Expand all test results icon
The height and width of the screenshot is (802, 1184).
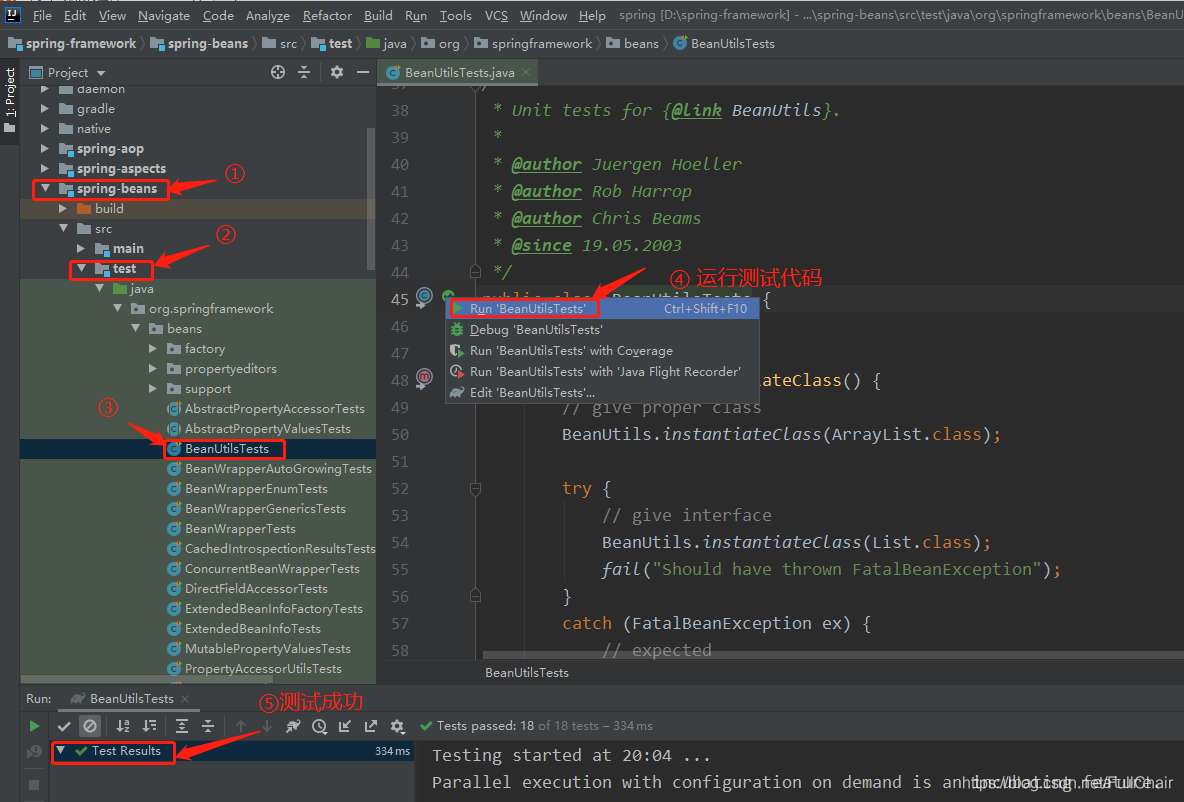coord(182,726)
